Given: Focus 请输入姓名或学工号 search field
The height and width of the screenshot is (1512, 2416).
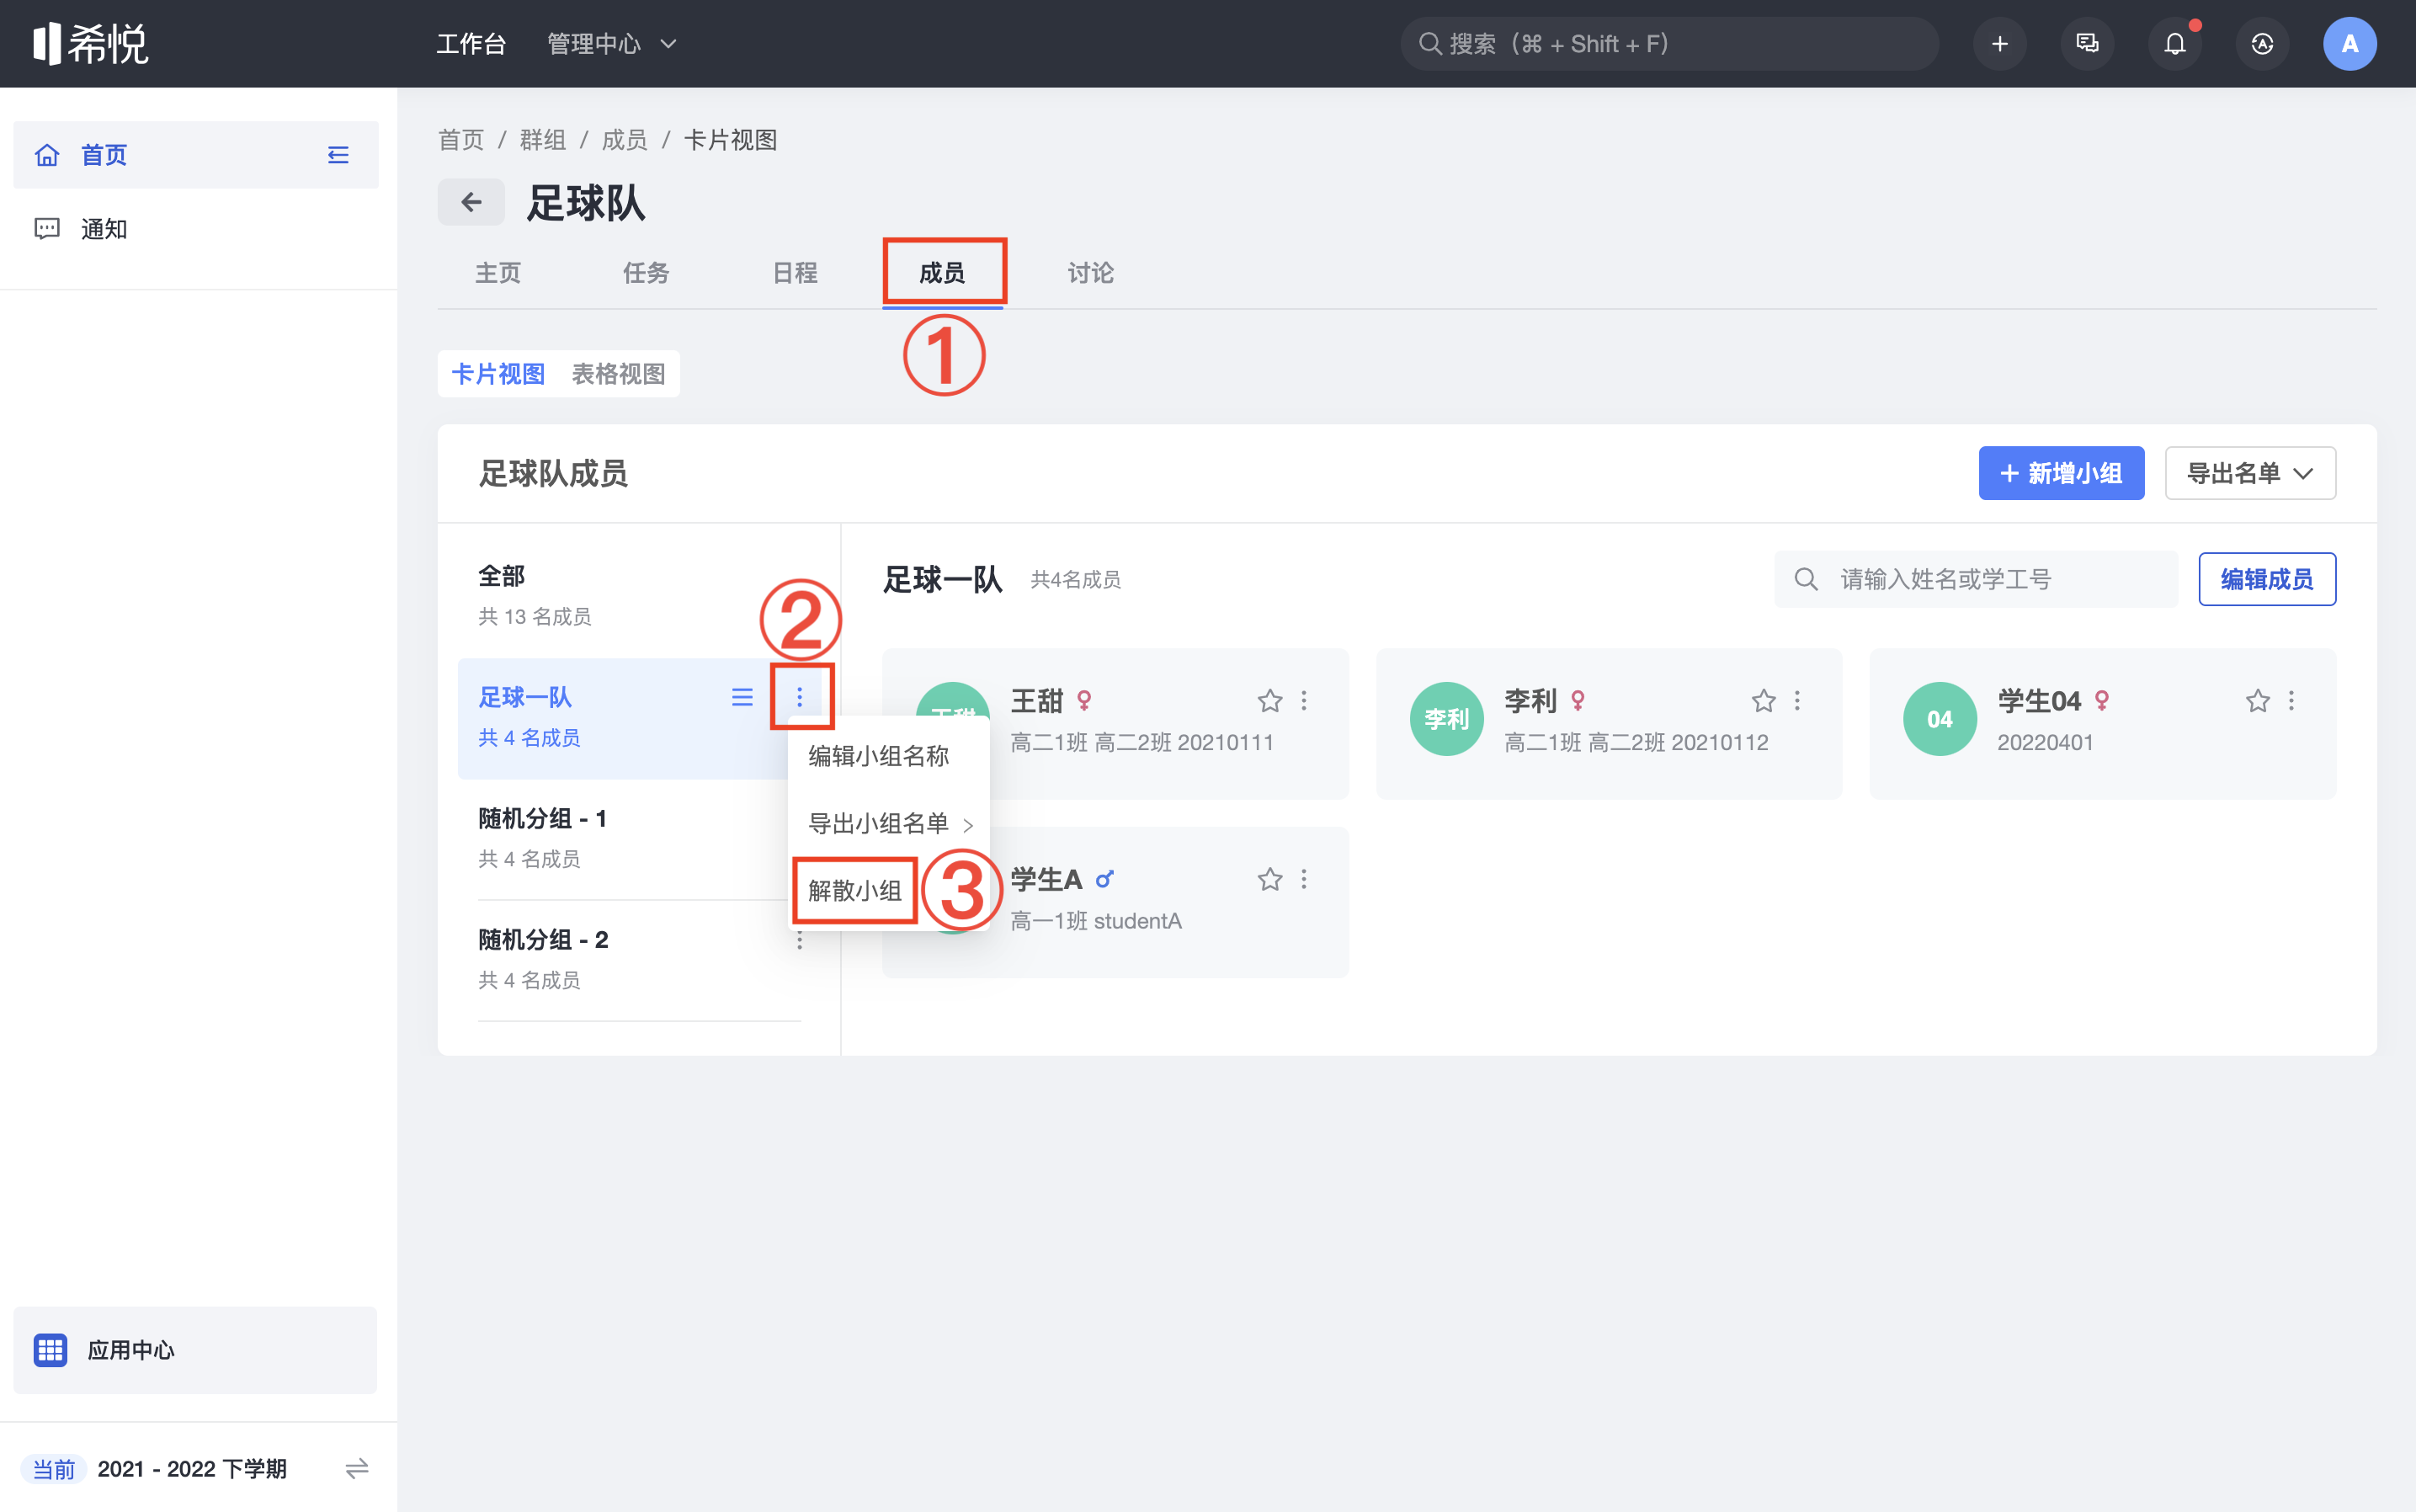Looking at the screenshot, I should pyautogui.click(x=1976, y=579).
